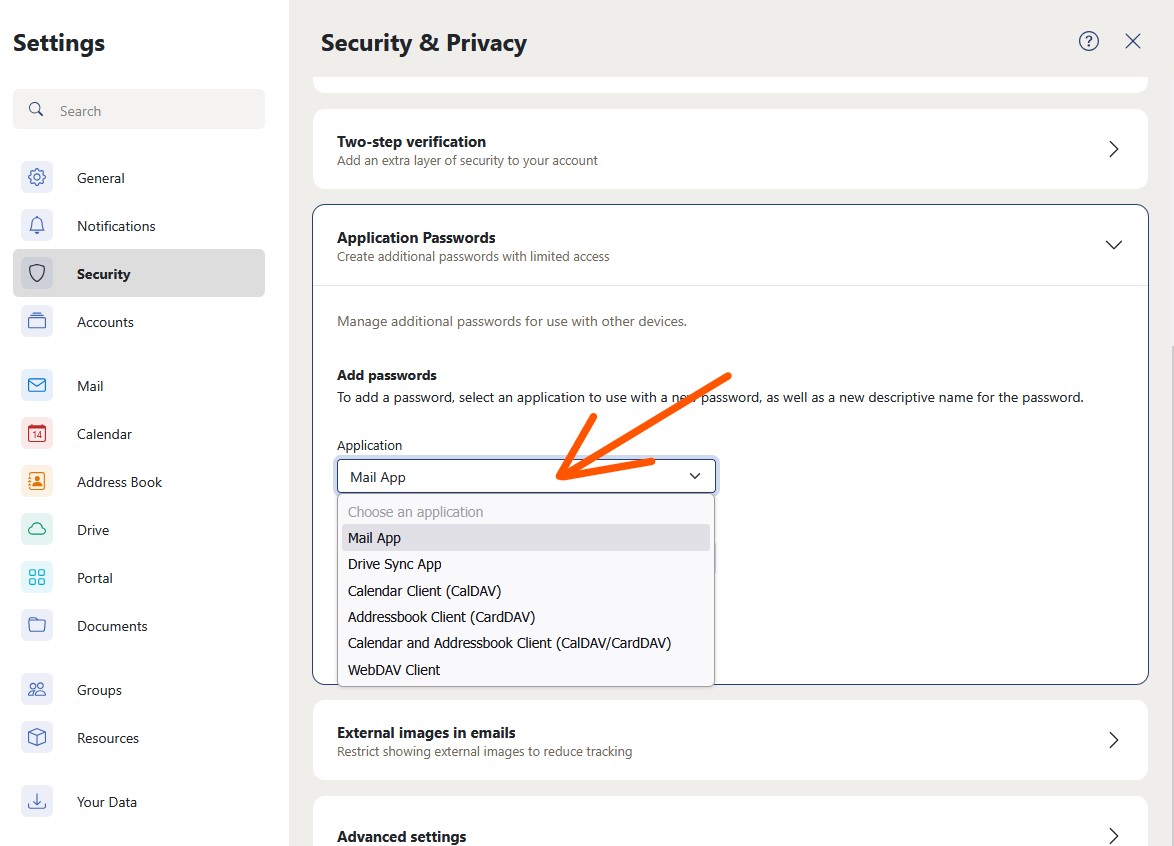Image resolution: width=1174 pixels, height=846 pixels.
Task: Open Address Book via the contact icon
Action: click(36, 481)
